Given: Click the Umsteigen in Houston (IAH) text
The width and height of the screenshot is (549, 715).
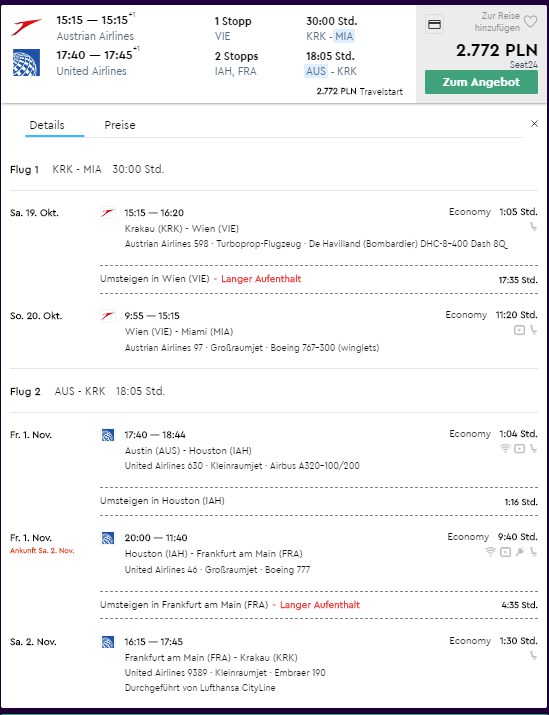Looking at the screenshot, I should [162, 501].
